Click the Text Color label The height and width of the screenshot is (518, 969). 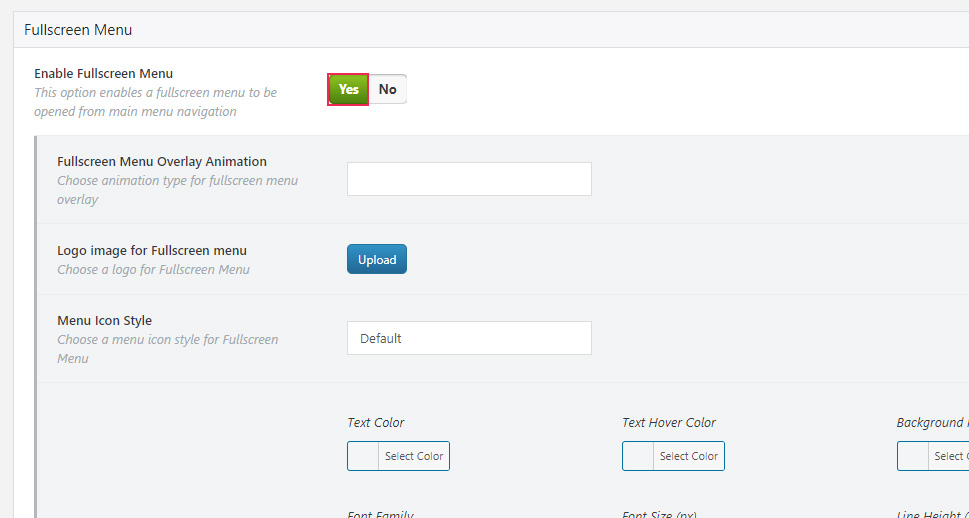(376, 423)
